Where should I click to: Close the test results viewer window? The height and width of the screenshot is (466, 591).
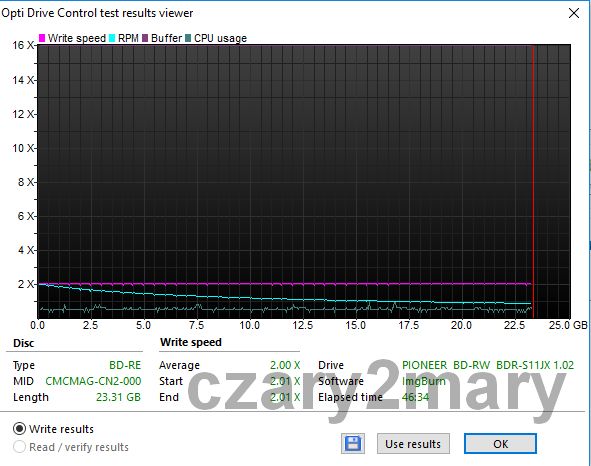[x=574, y=13]
